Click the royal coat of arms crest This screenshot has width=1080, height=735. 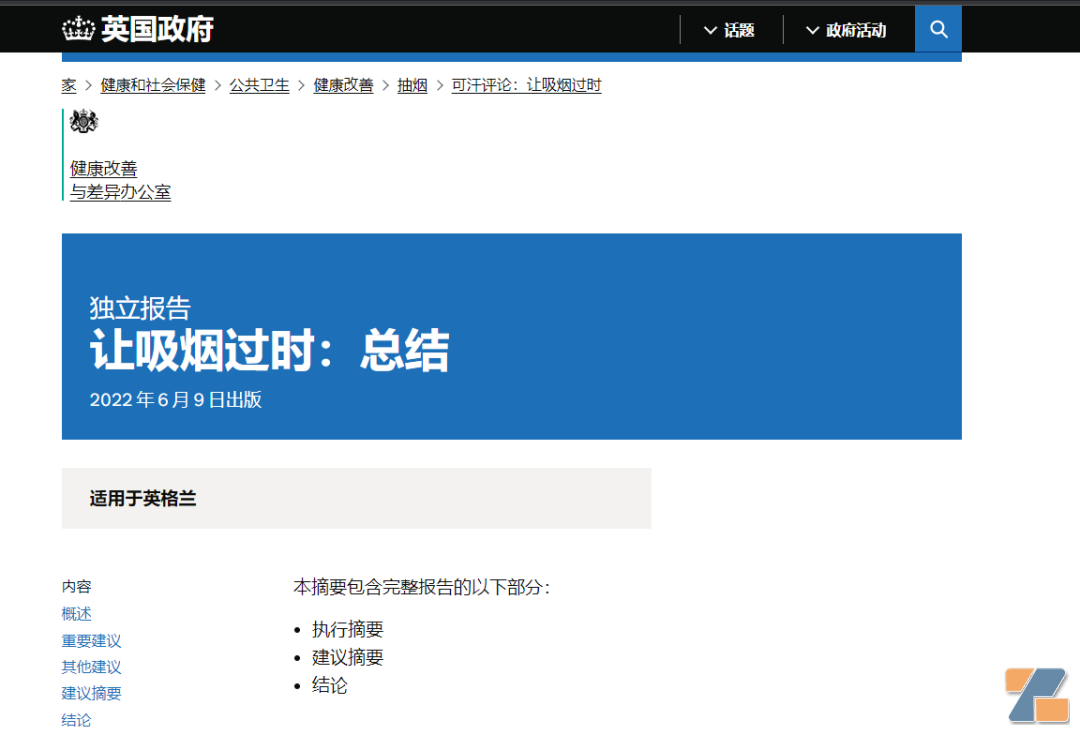click(x=84, y=122)
